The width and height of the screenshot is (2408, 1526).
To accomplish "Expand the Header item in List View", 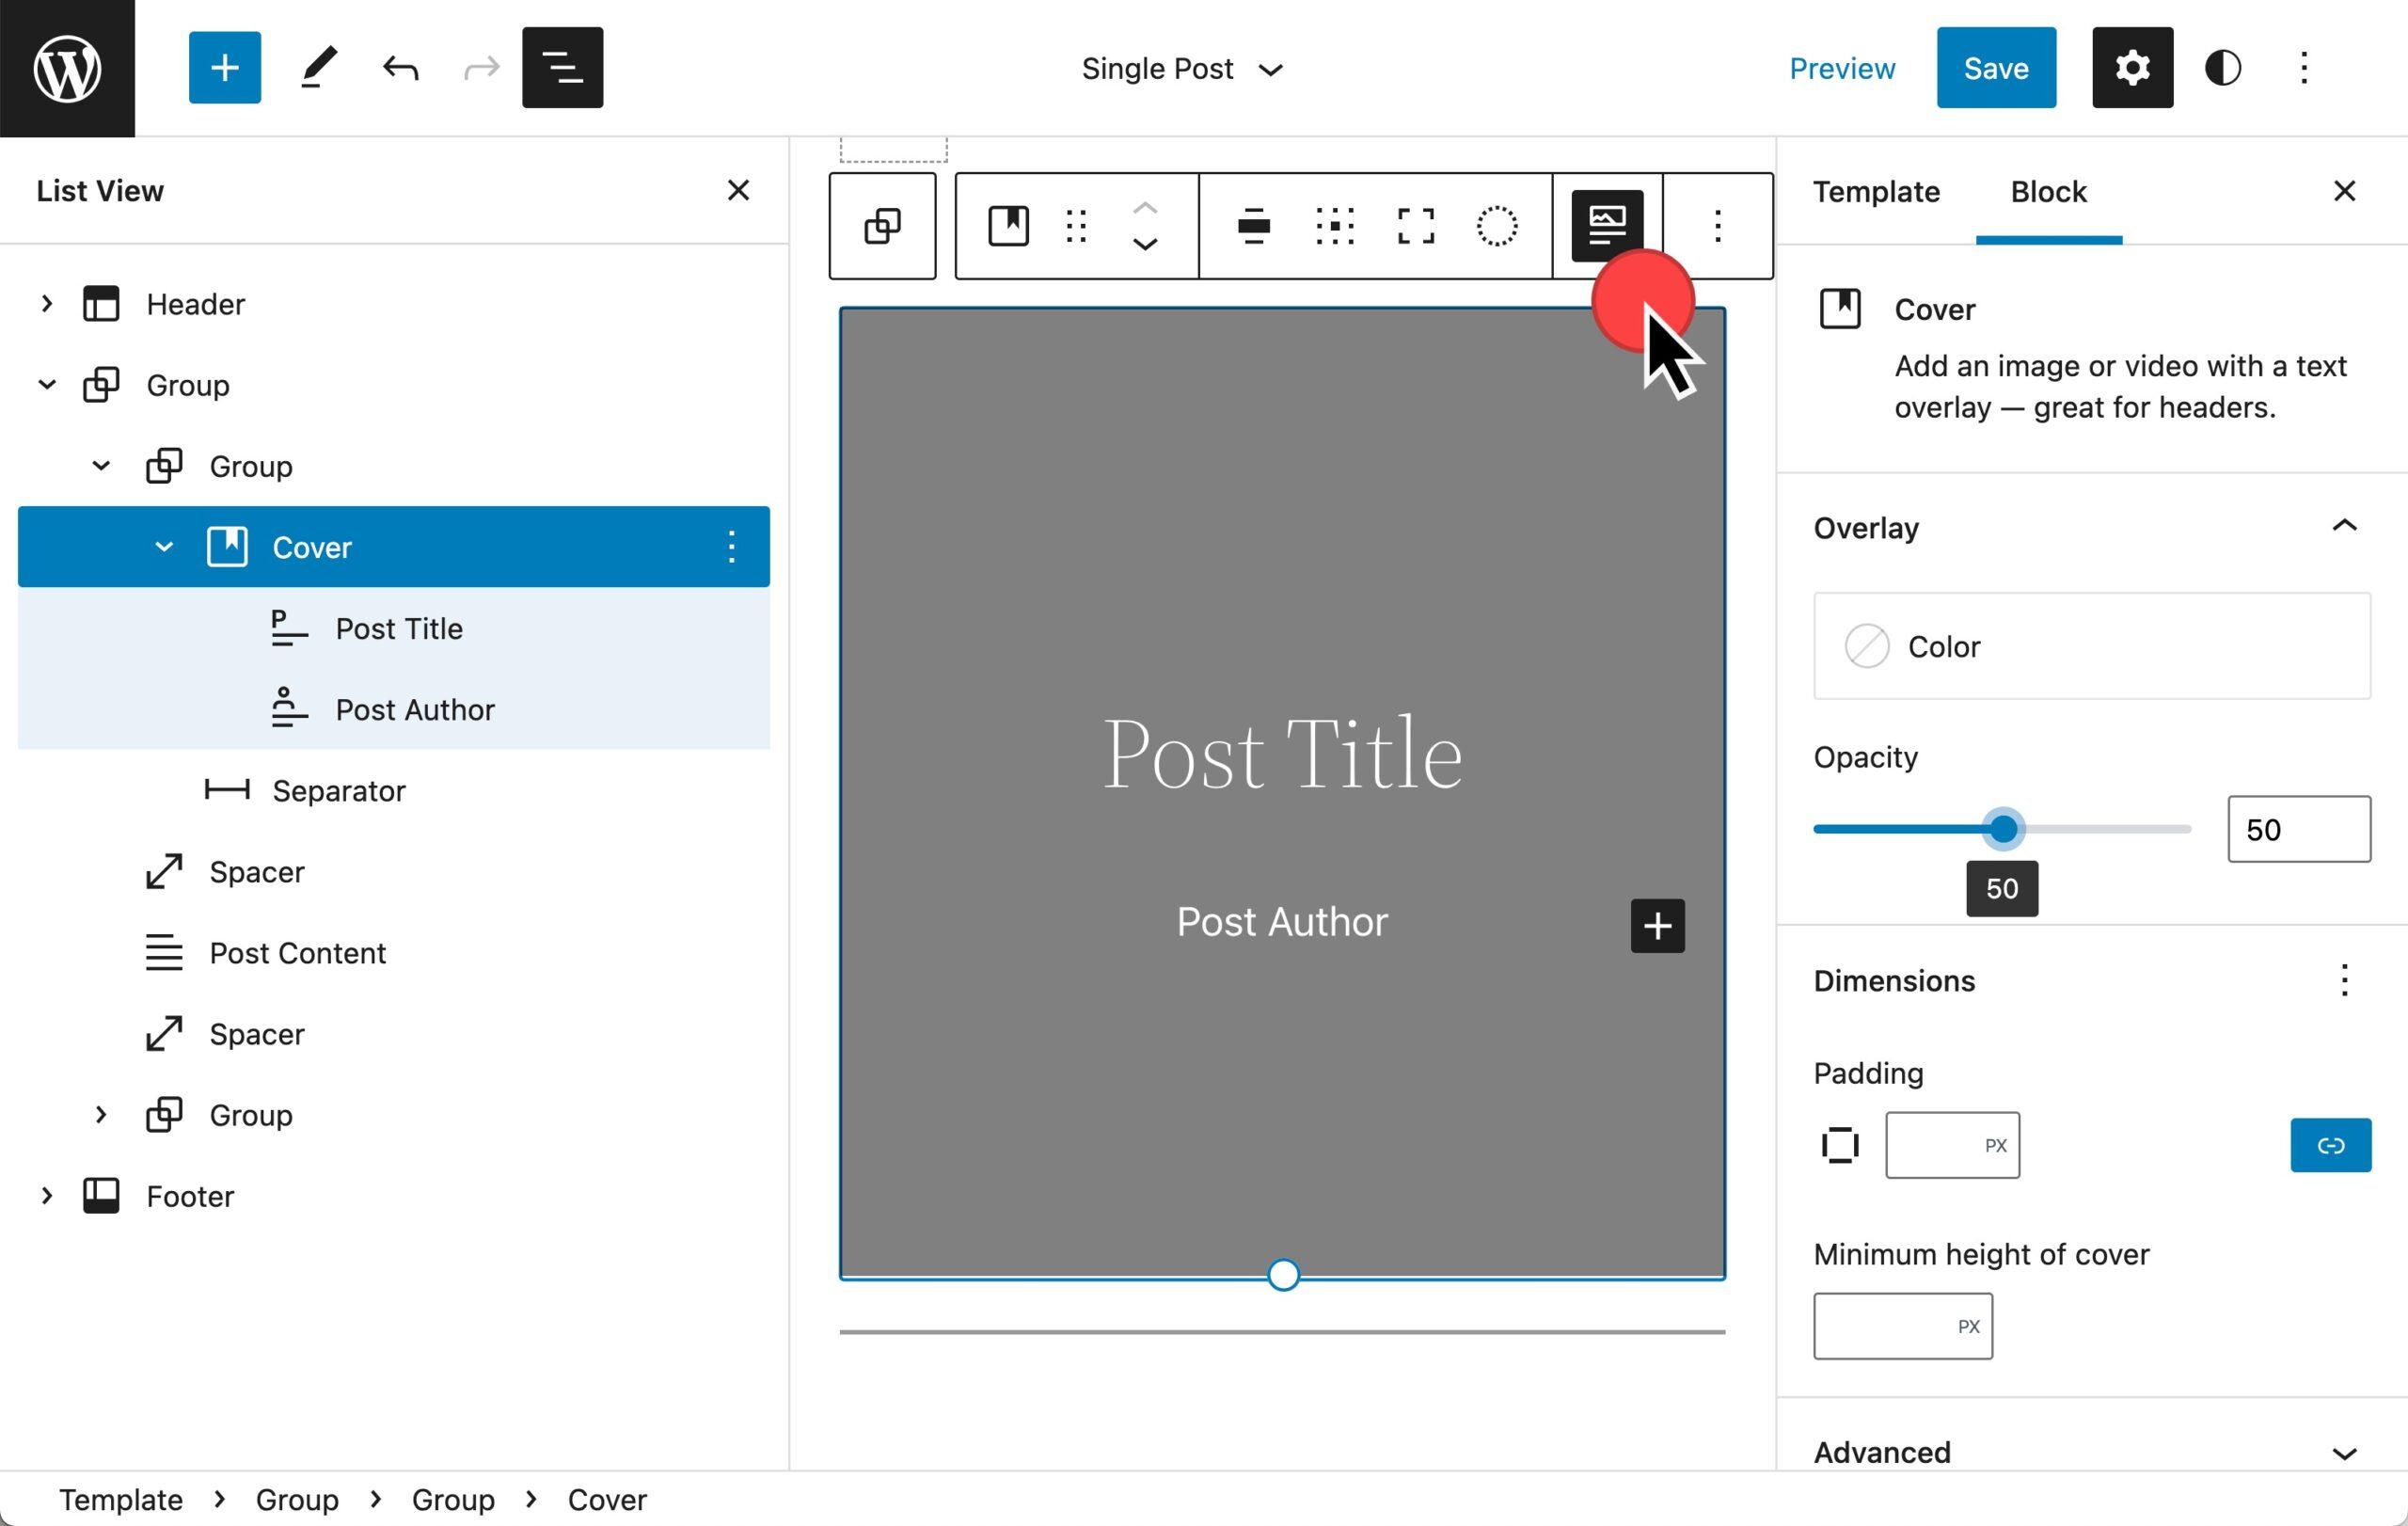I will 46,304.
